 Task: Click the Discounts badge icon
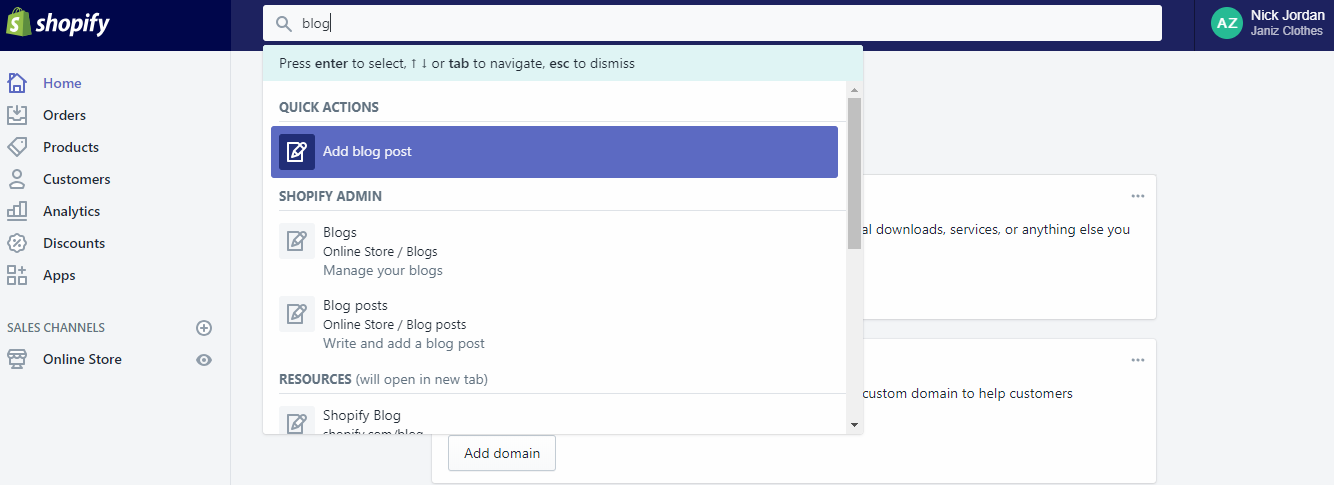tap(17, 243)
